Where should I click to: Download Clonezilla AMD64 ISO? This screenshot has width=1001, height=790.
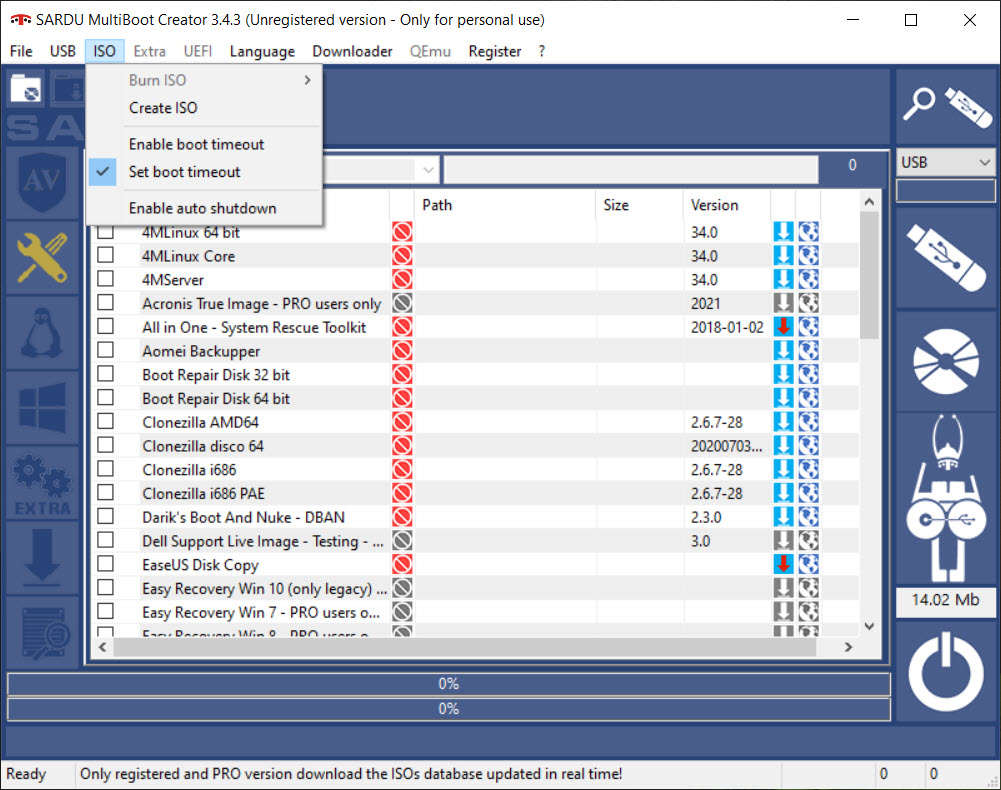coord(783,422)
